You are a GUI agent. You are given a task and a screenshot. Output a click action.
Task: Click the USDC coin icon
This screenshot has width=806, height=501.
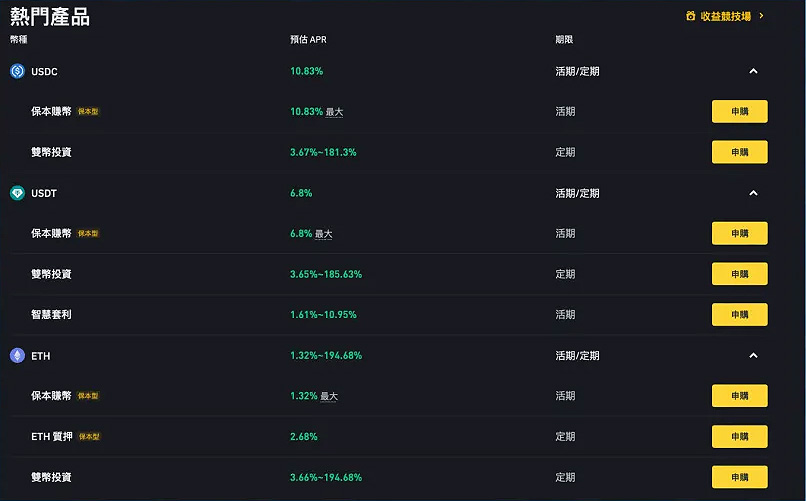(x=17, y=71)
